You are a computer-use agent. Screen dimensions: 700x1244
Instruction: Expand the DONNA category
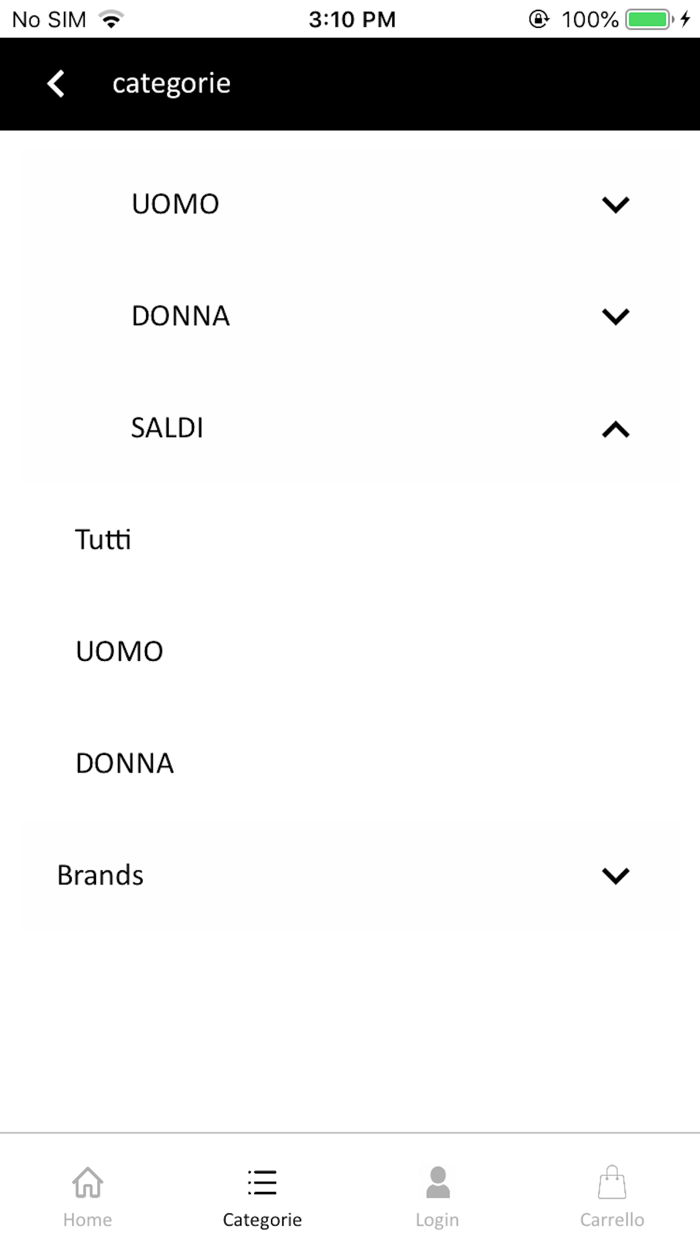point(350,315)
